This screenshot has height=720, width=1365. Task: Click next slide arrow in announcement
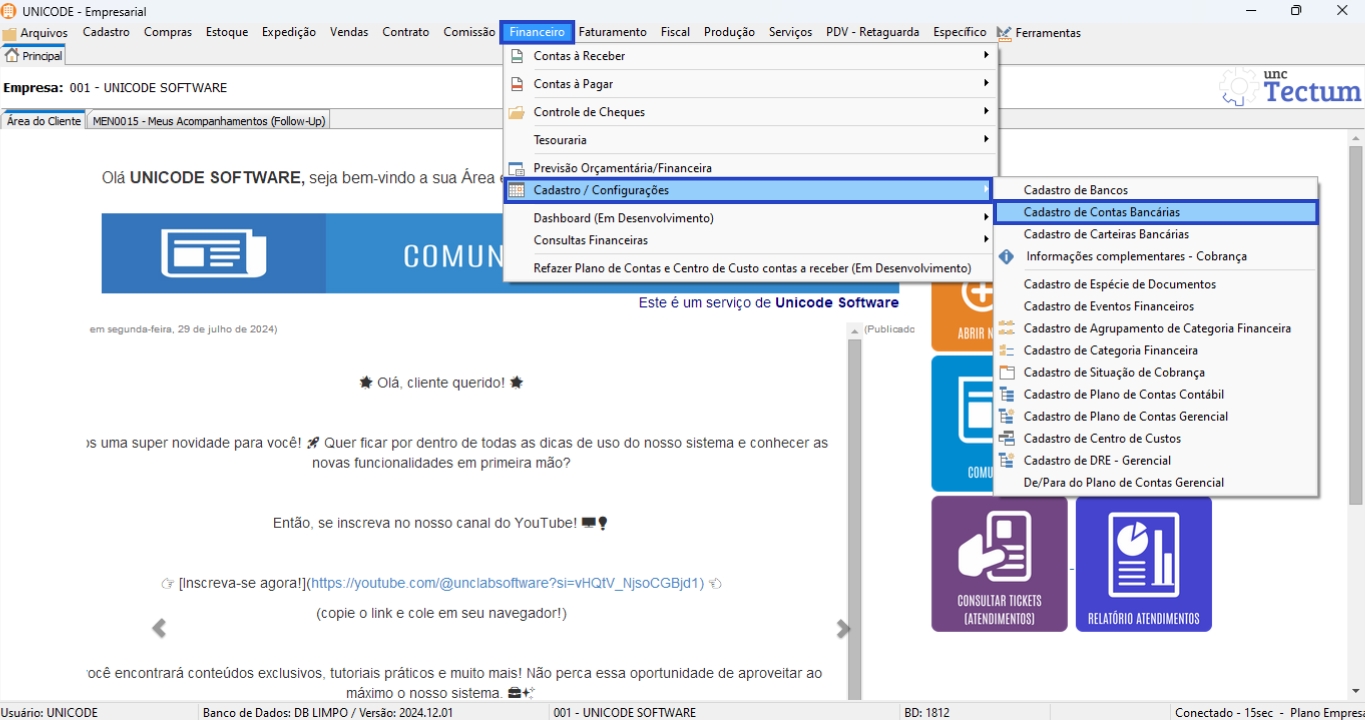(x=842, y=628)
